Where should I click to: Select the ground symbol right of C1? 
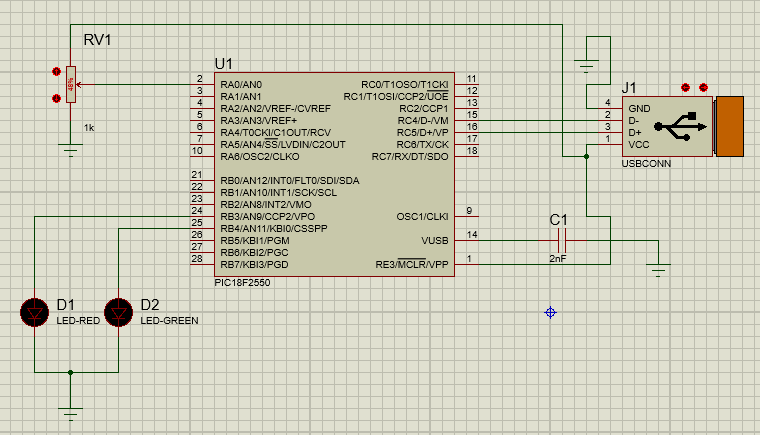click(658, 270)
